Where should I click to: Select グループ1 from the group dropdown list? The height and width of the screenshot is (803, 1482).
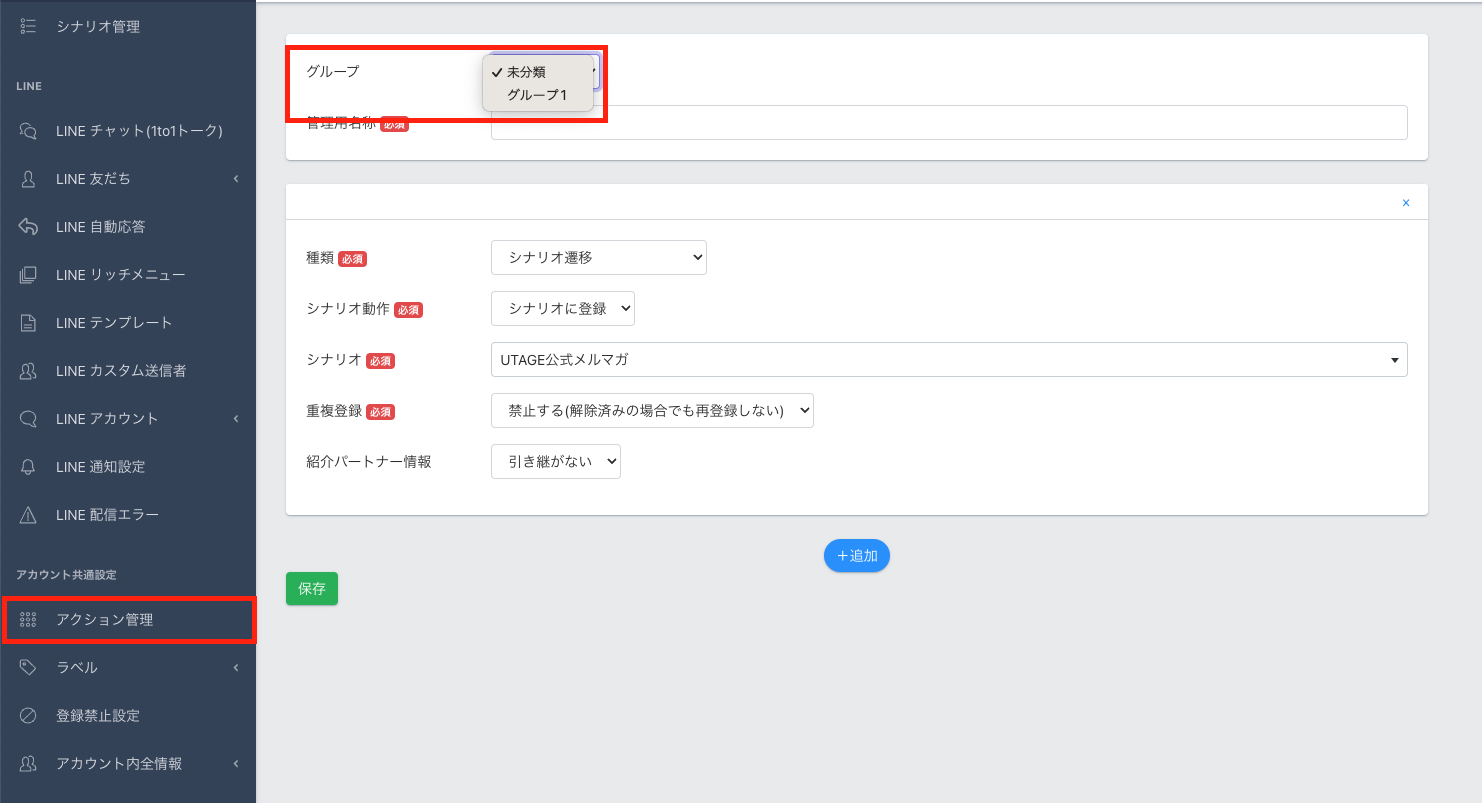tap(537, 95)
